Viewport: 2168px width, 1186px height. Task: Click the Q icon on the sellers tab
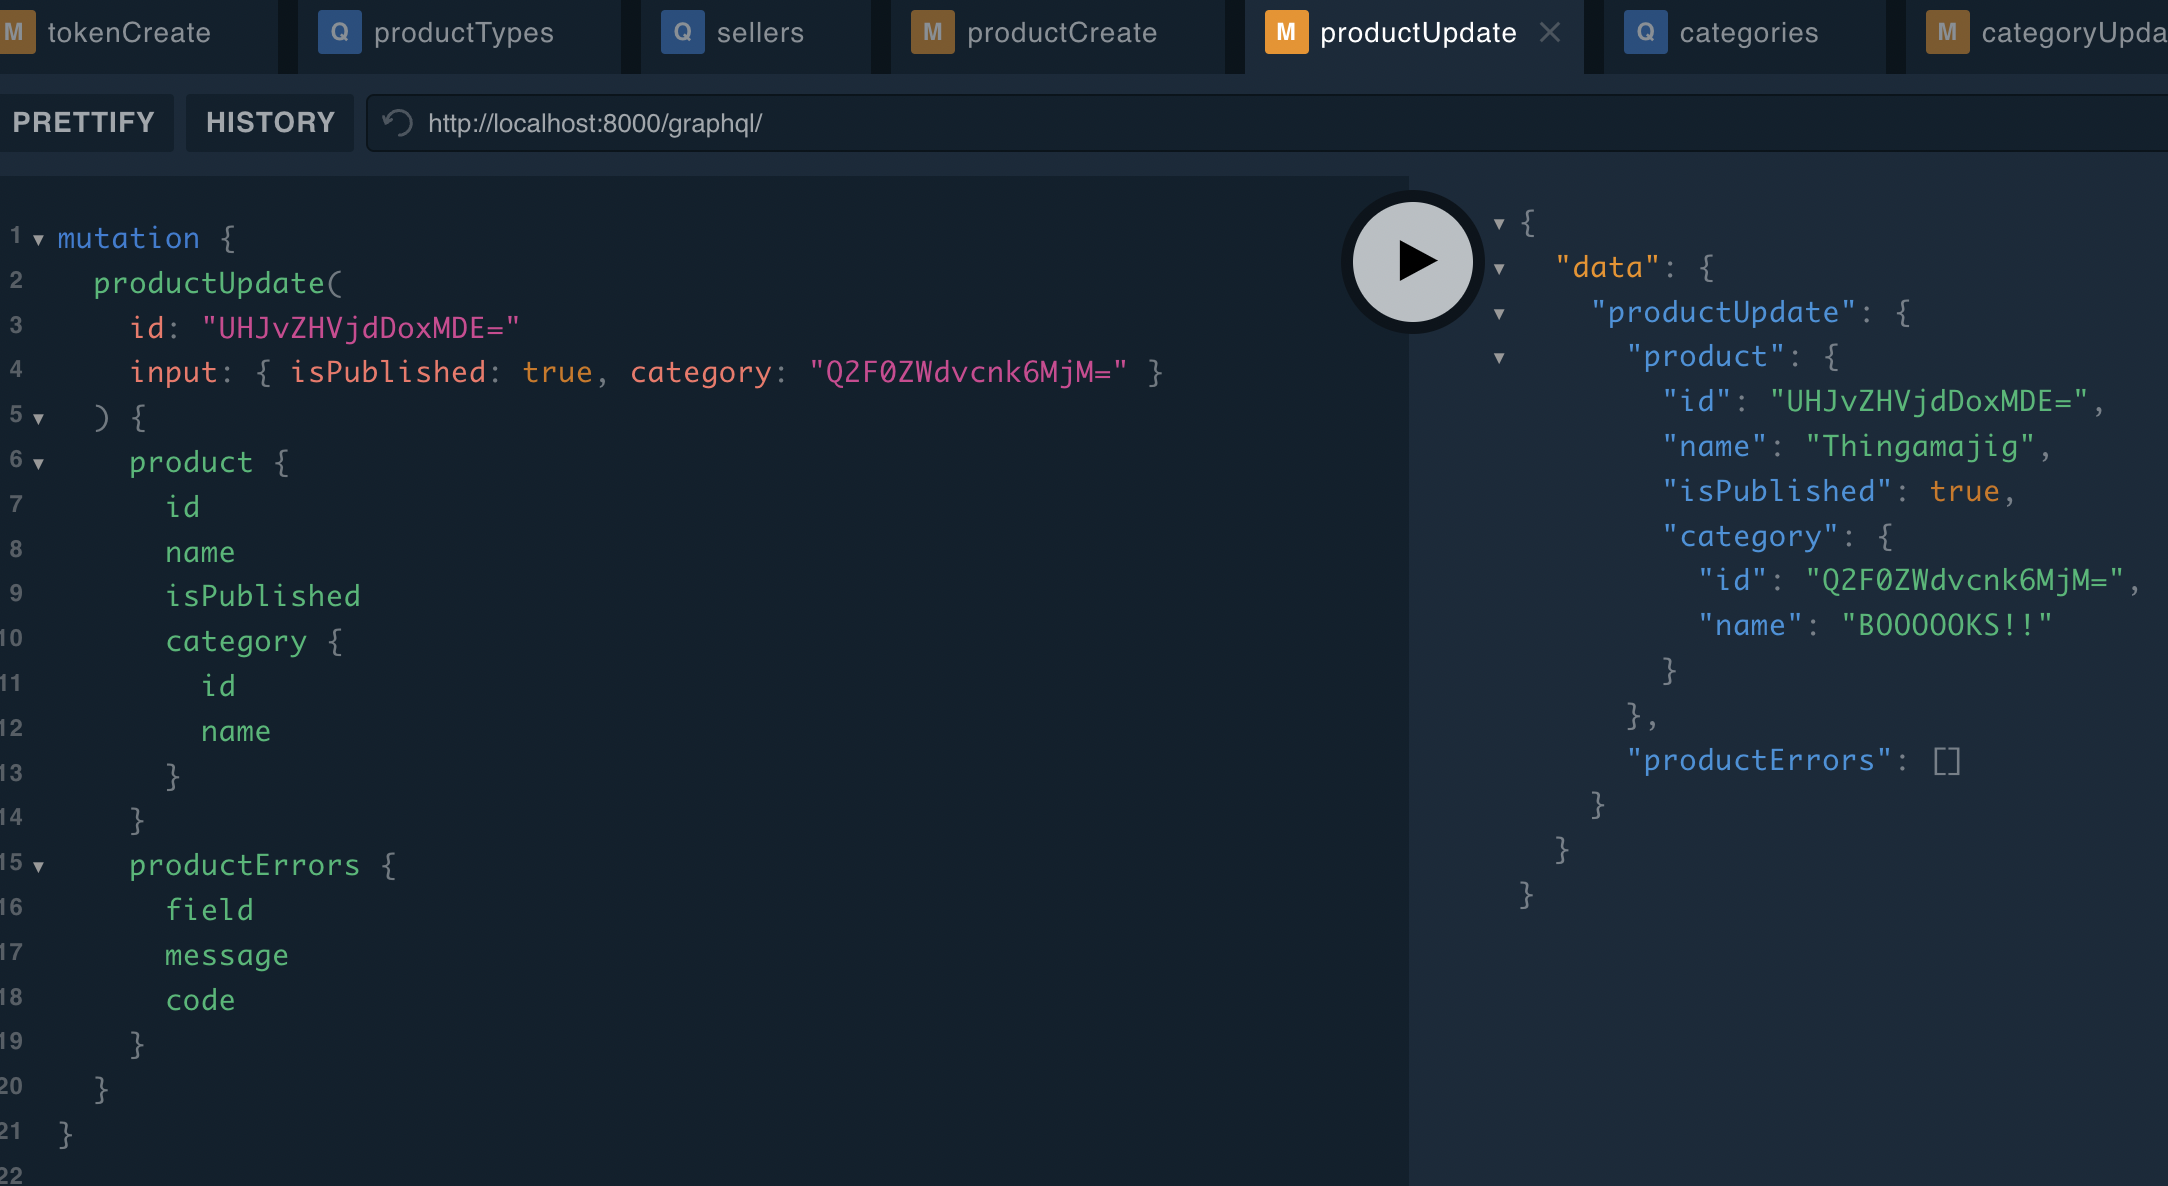pos(682,33)
